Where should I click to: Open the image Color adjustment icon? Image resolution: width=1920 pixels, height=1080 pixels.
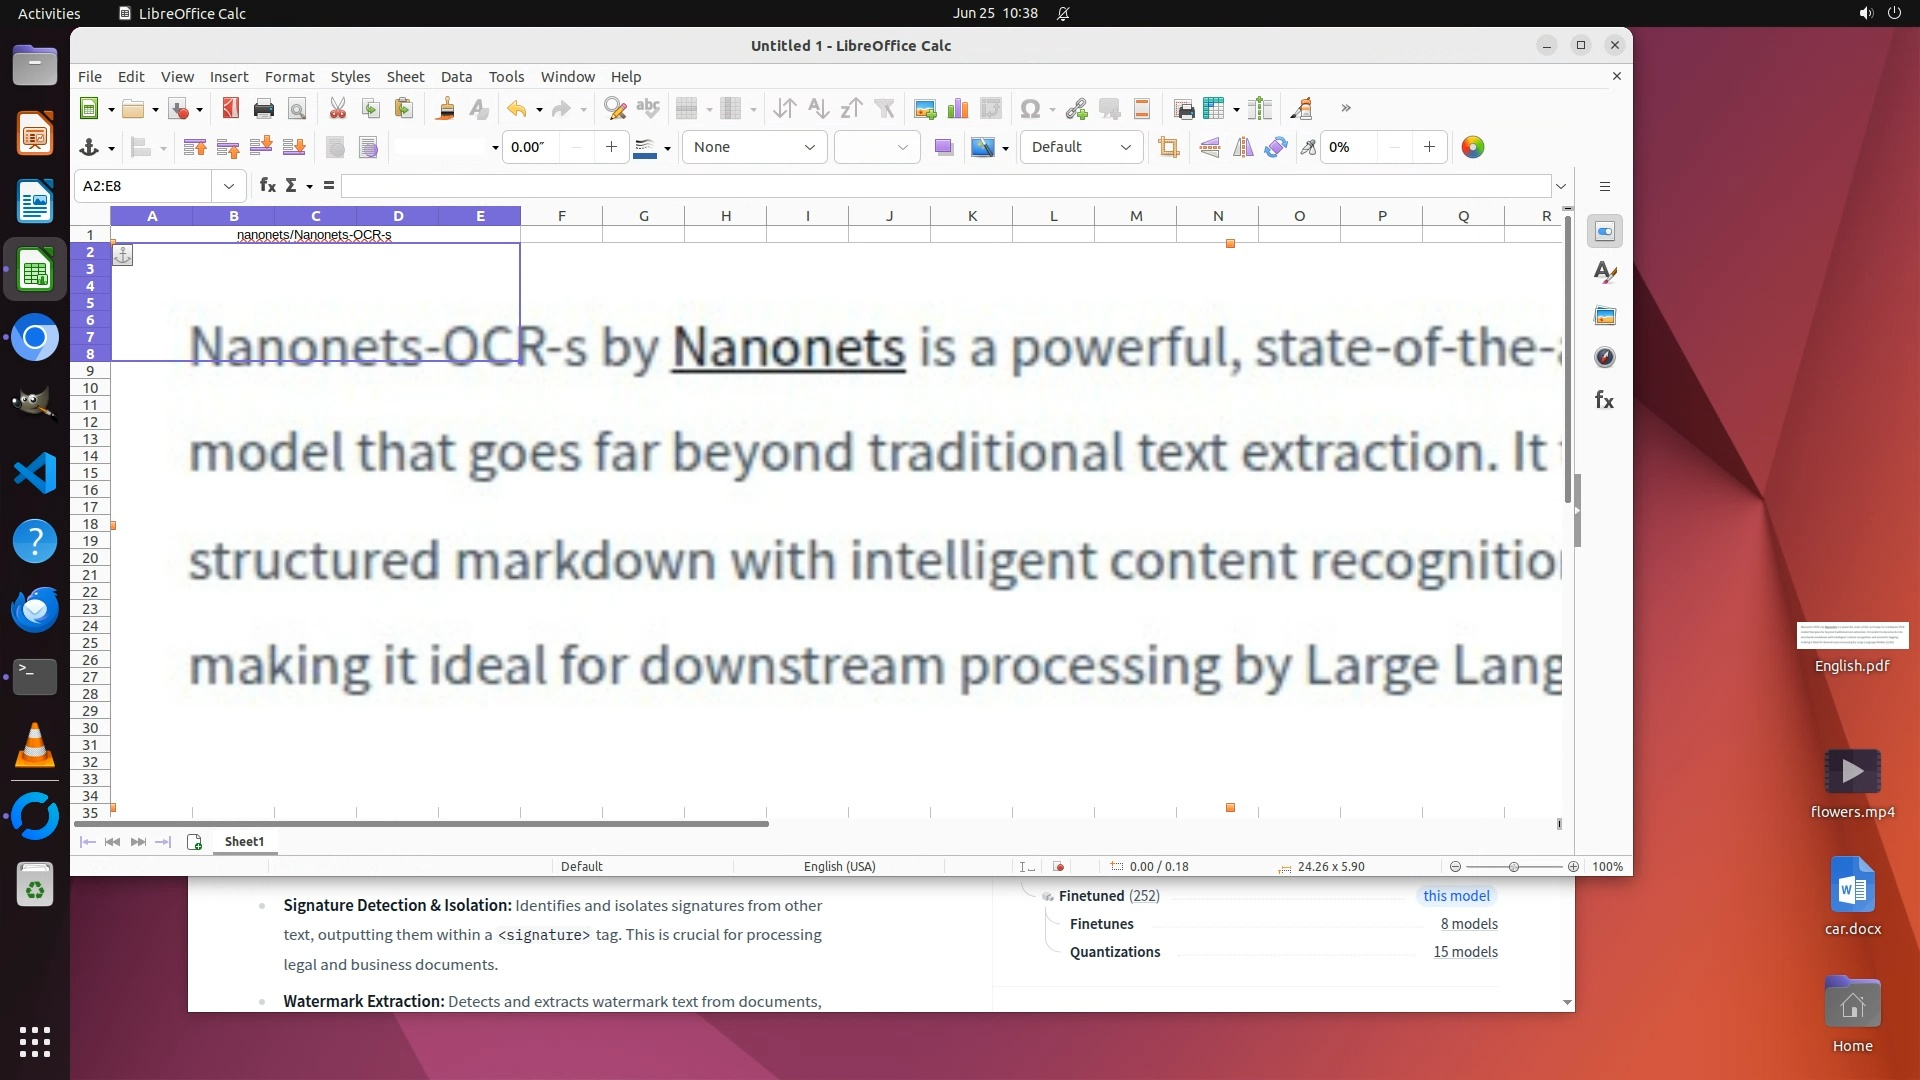[1472, 148]
